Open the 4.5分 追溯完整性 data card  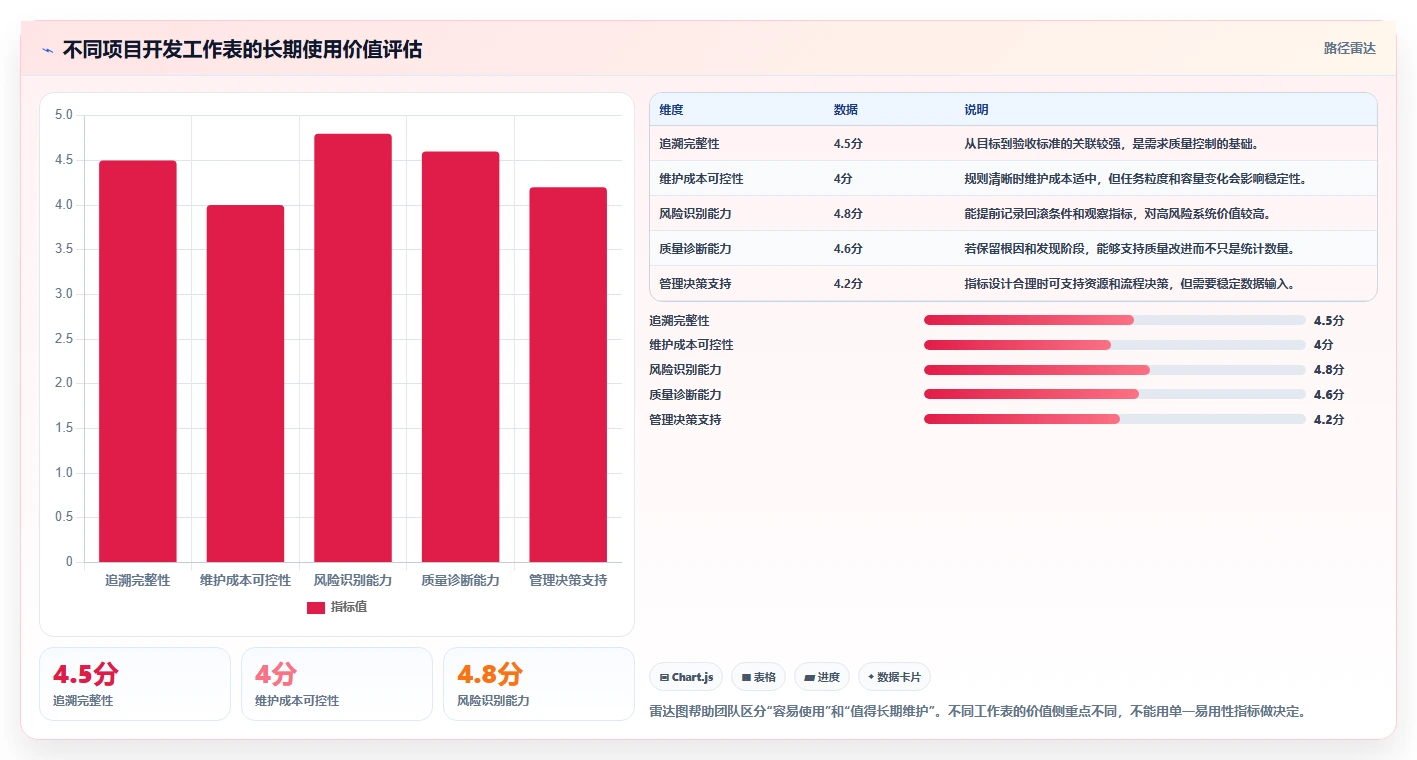tap(135, 684)
